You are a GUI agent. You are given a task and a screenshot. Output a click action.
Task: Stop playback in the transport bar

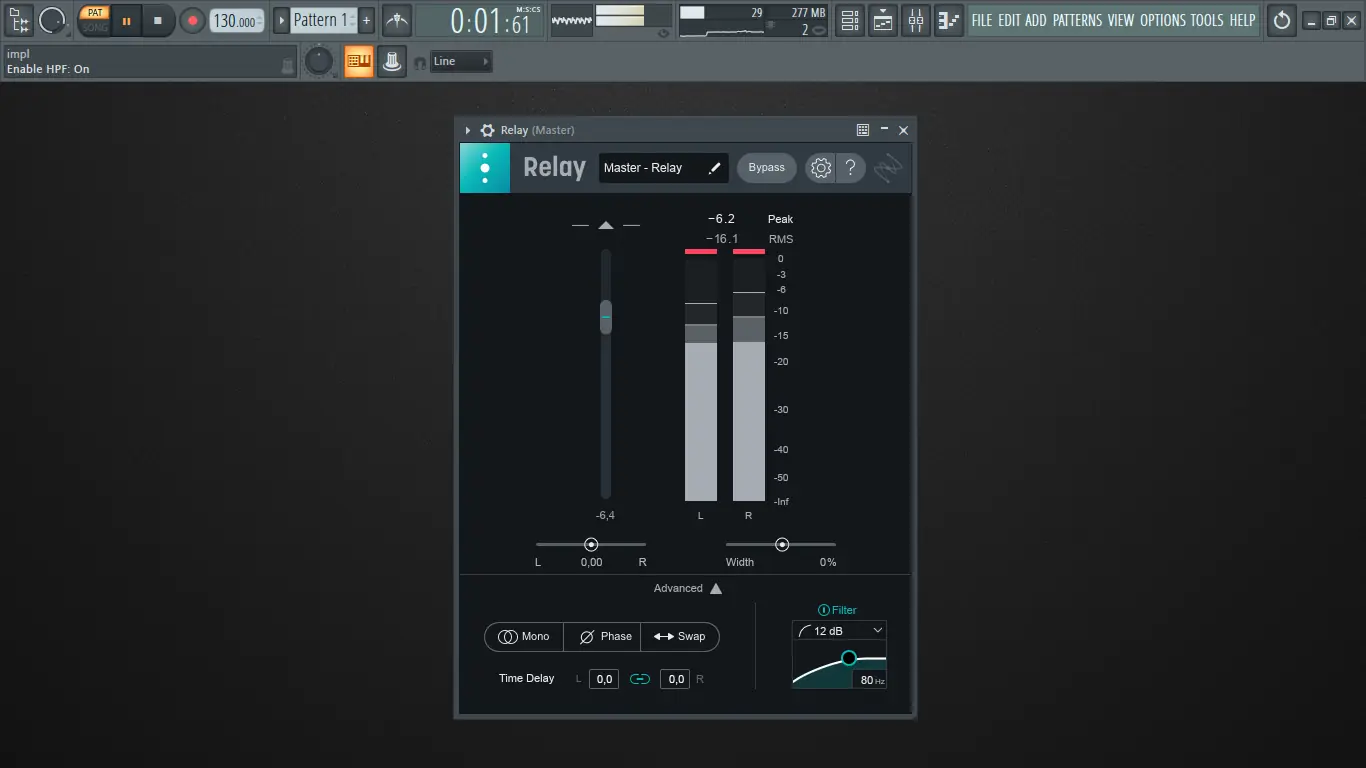tap(158, 20)
